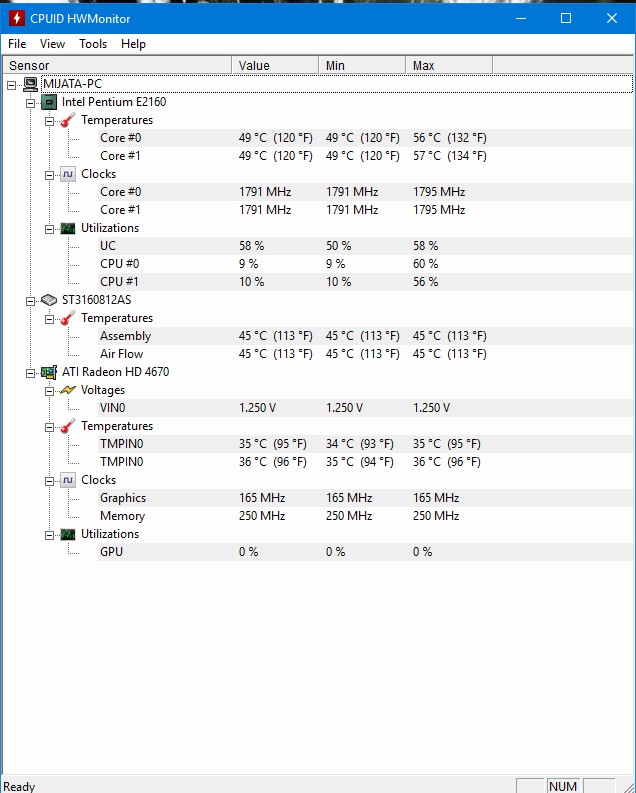Image resolution: width=636 pixels, height=793 pixels.
Task: Click the Max column header
Action: click(x=424, y=66)
